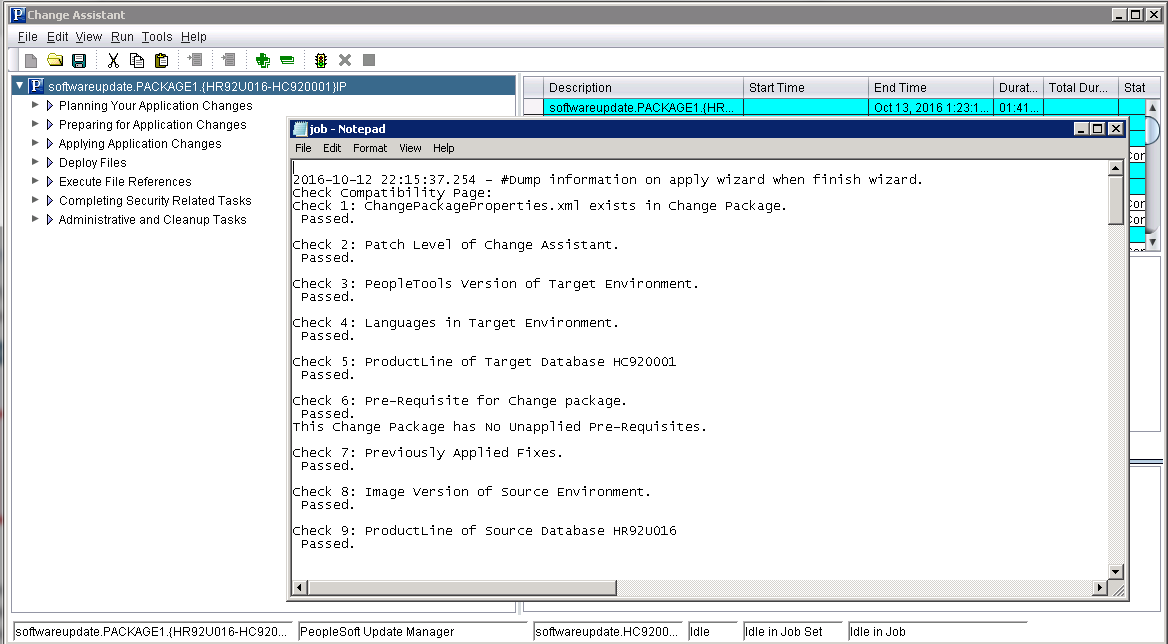Open the Change Assistant File menu
This screenshot has height=644, width=1168.
pos(28,36)
